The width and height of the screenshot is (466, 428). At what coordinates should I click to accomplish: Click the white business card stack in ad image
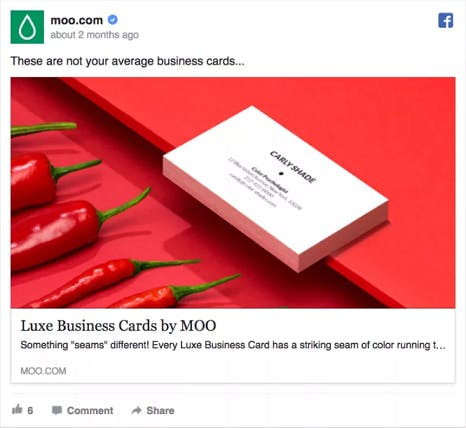pos(273,189)
